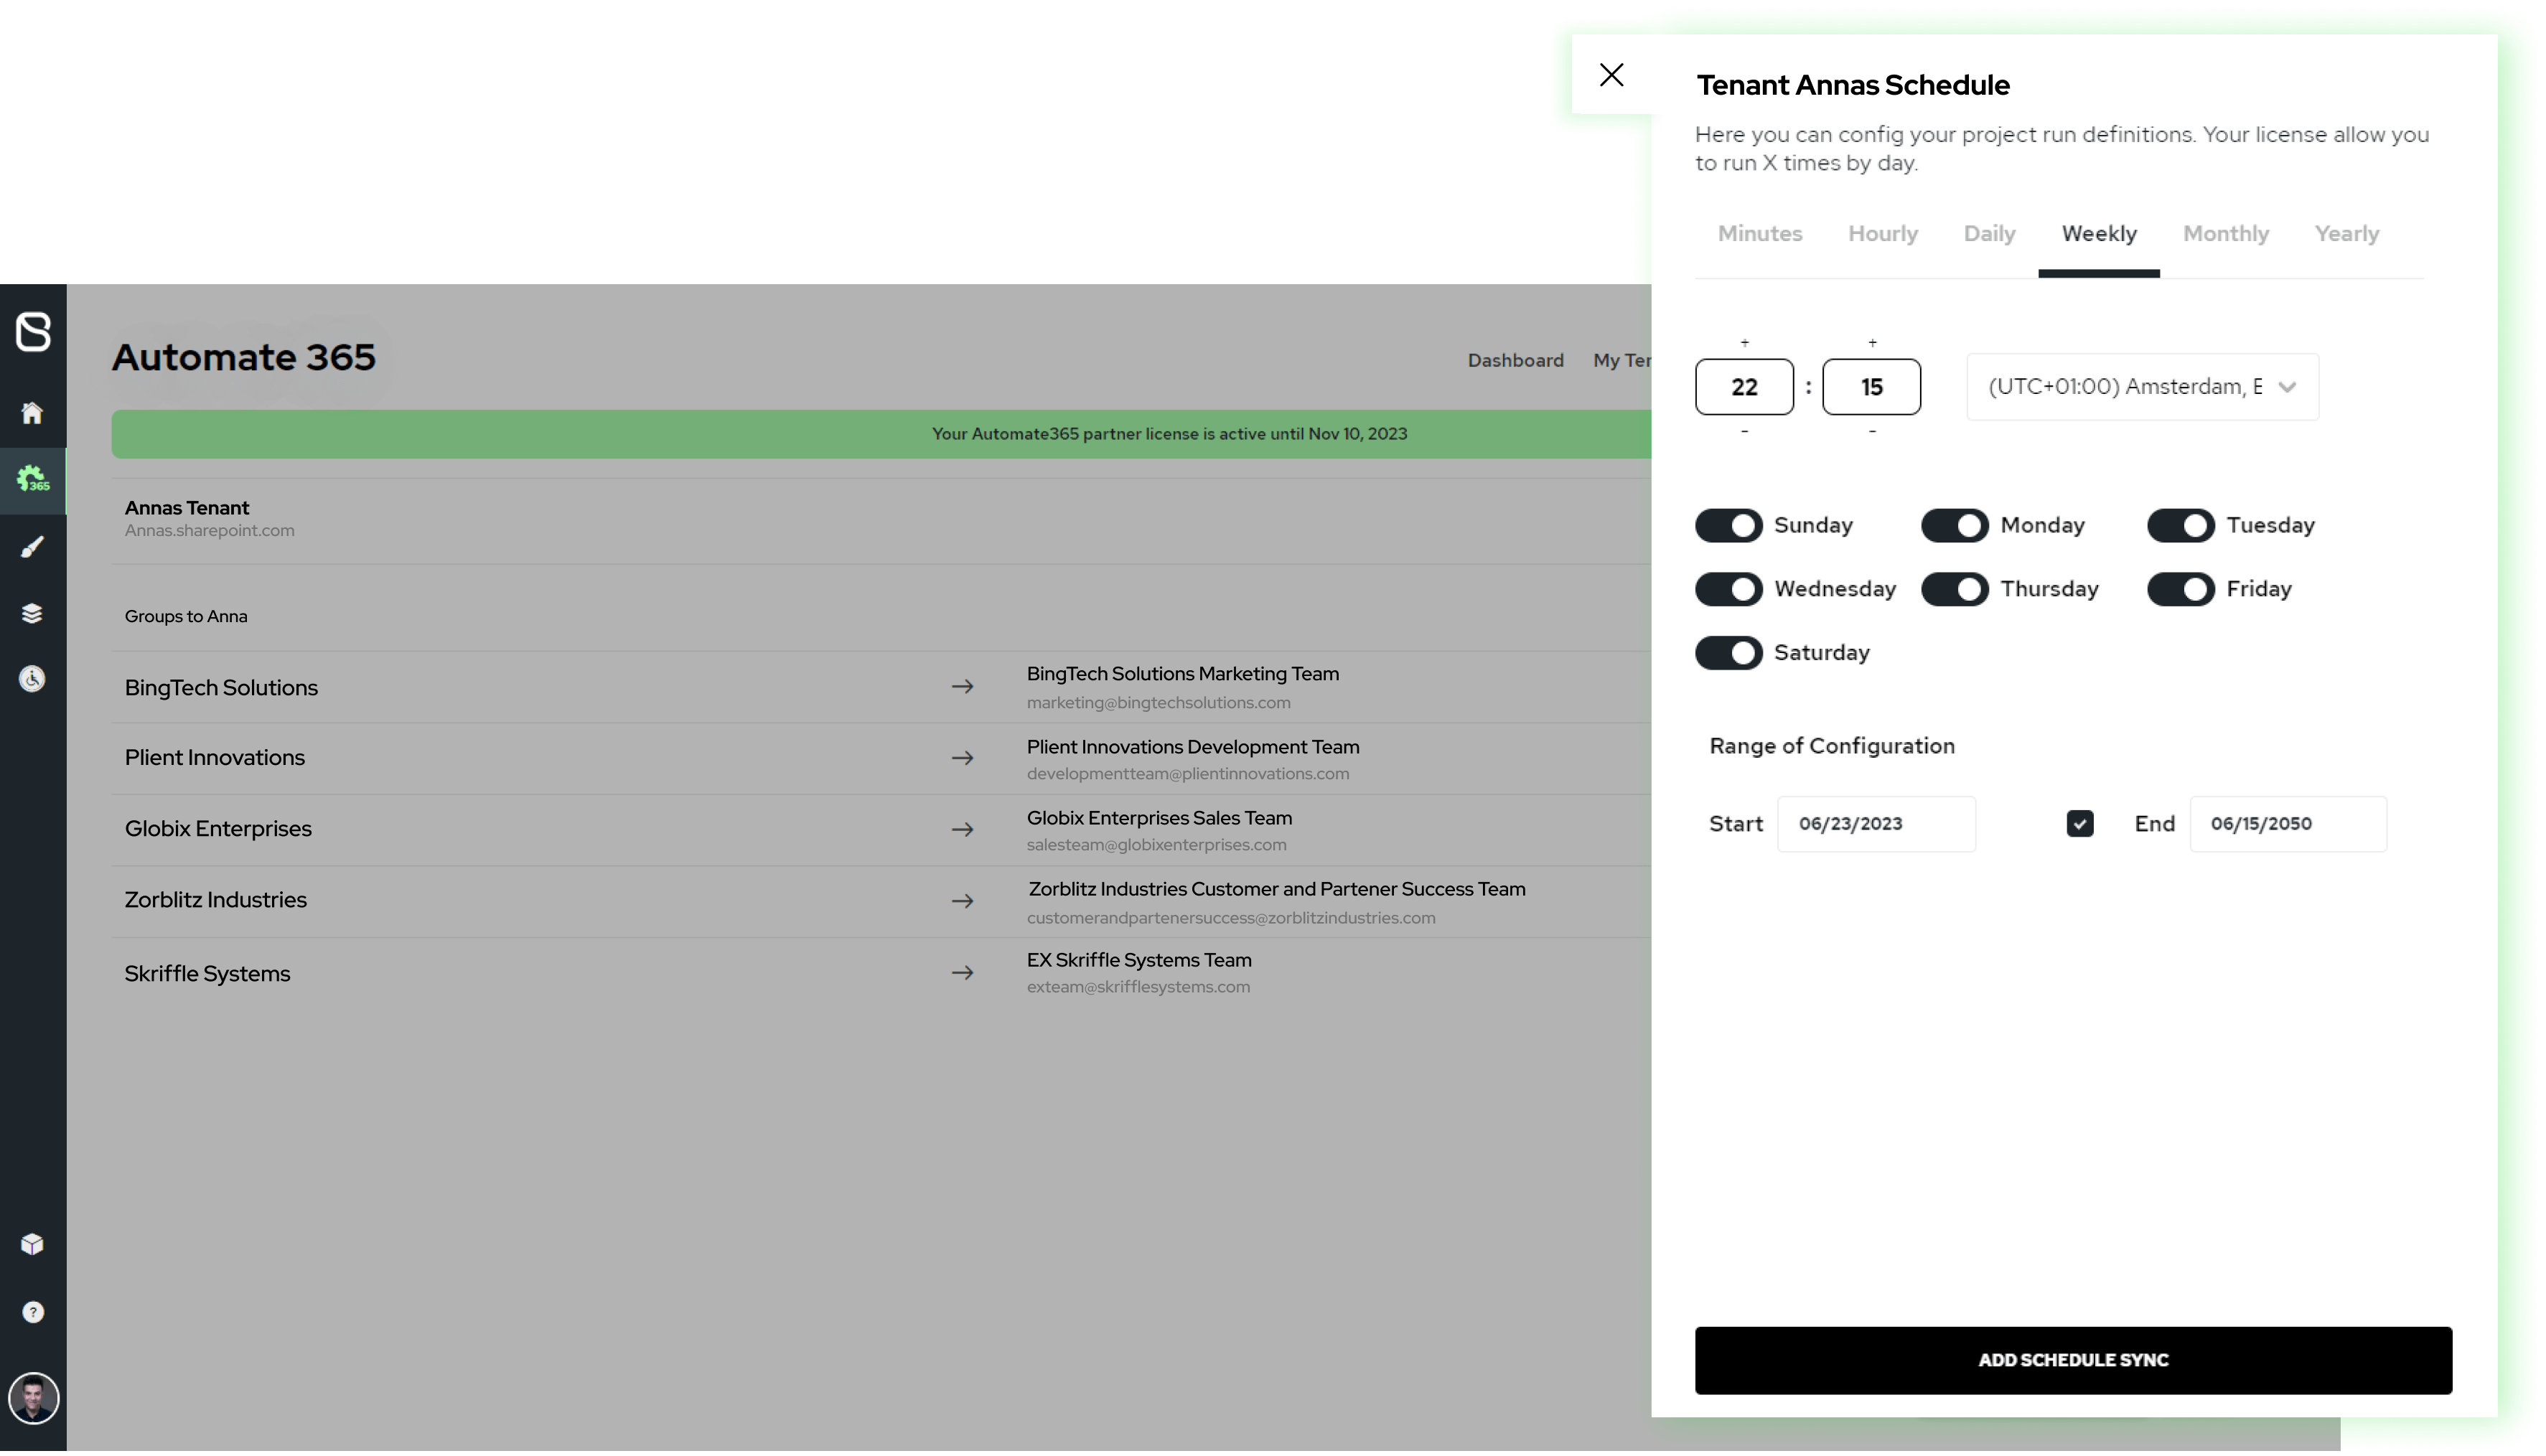Open the Dashboard link

coord(1517,361)
